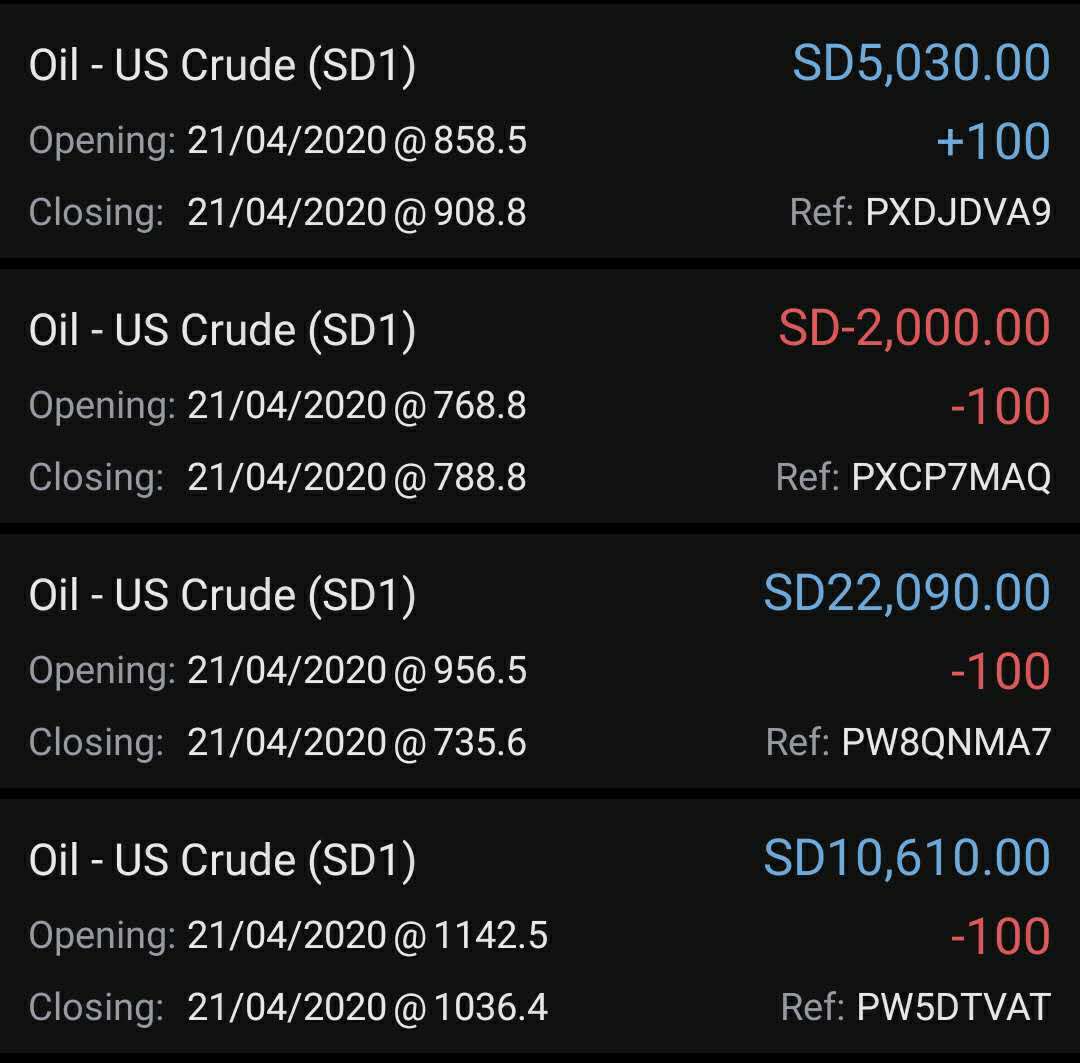Select the closing entry at 735.6

tap(356, 742)
